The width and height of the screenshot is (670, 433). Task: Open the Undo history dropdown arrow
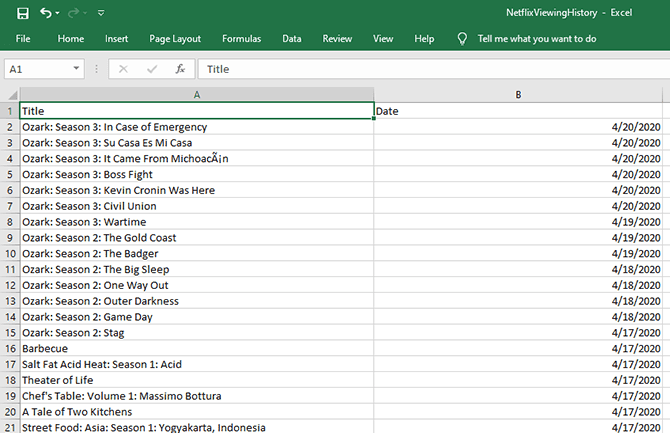coord(59,13)
